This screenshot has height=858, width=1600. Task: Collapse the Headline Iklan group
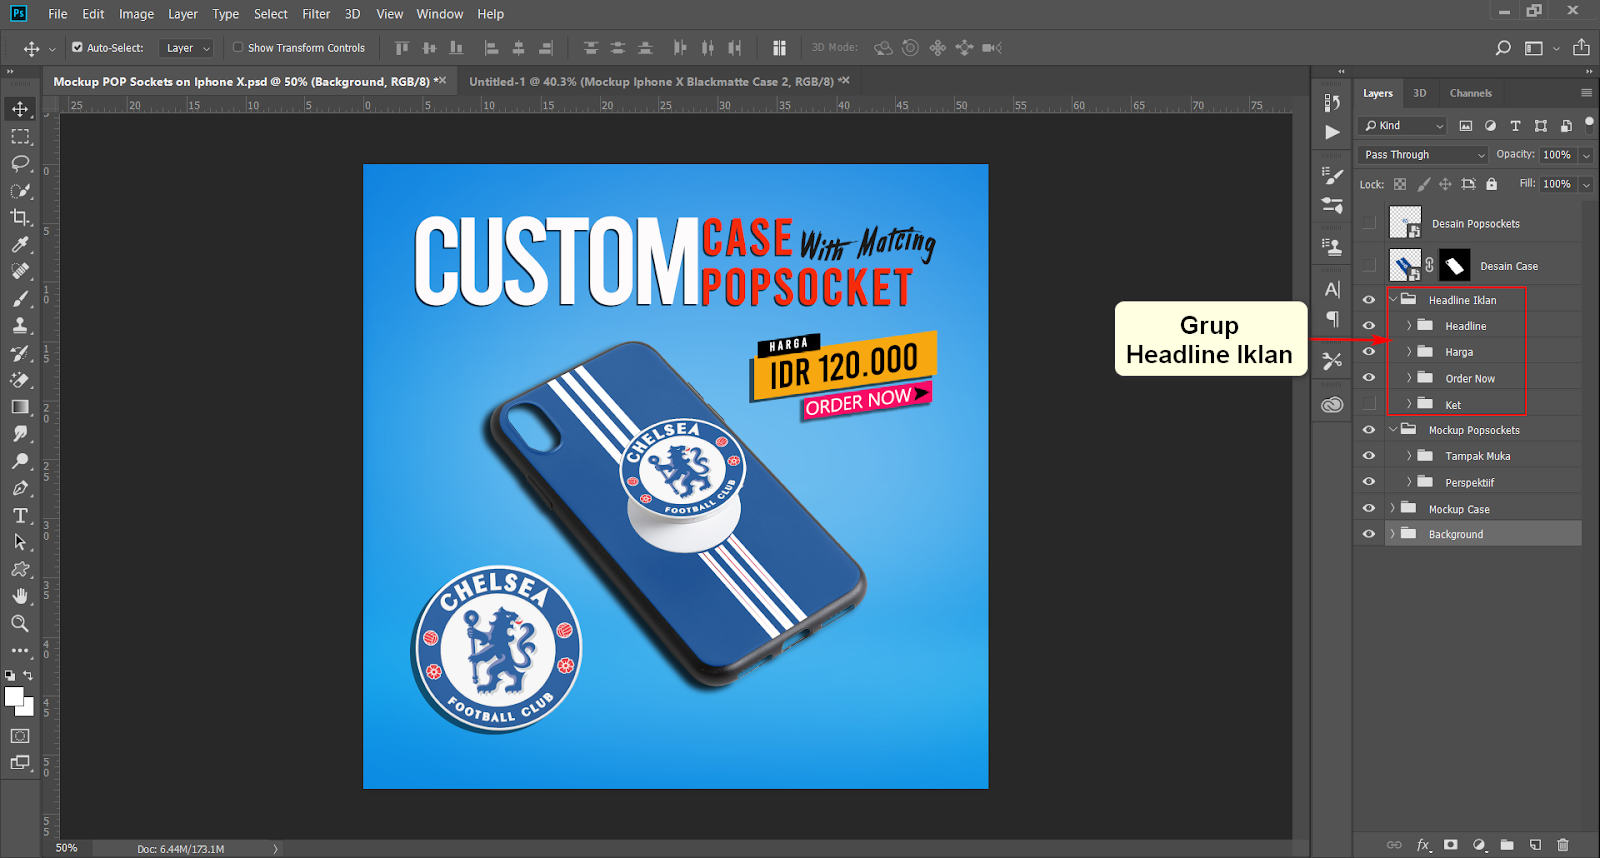click(x=1393, y=300)
